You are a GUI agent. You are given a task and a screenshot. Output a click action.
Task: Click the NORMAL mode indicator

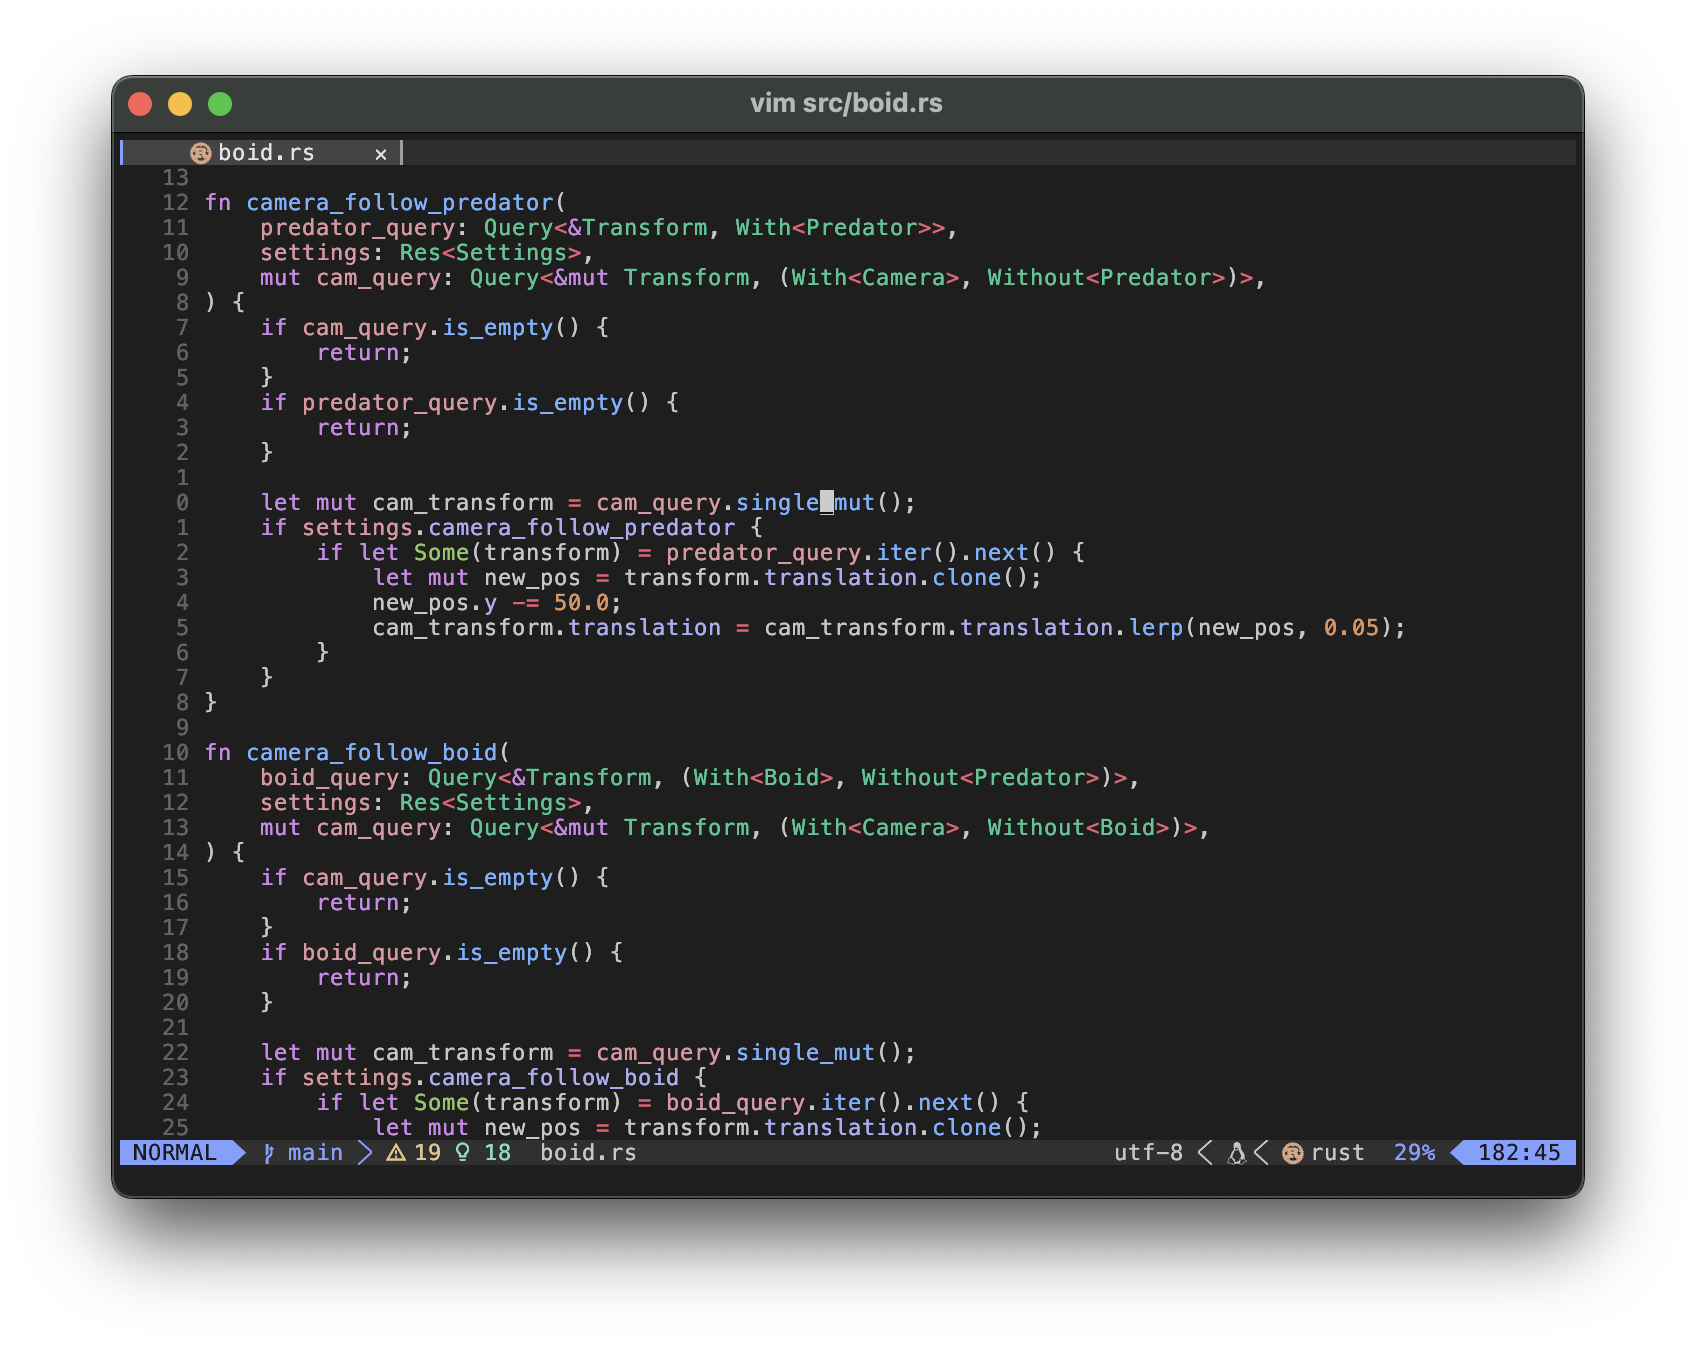pyautogui.click(x=174, y=1153)
